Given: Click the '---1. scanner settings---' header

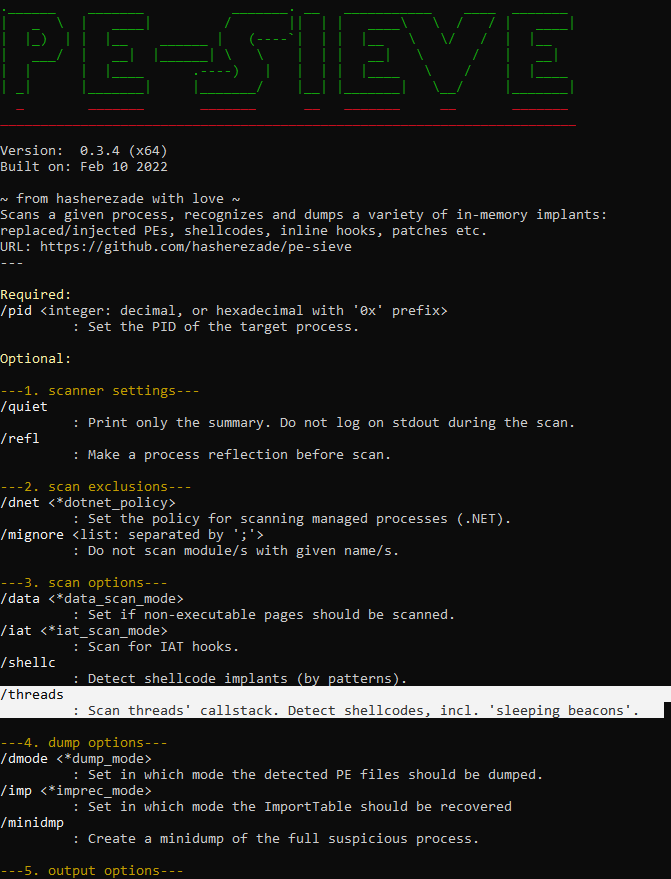Looking at the screenshot, I should coord(100,390).
